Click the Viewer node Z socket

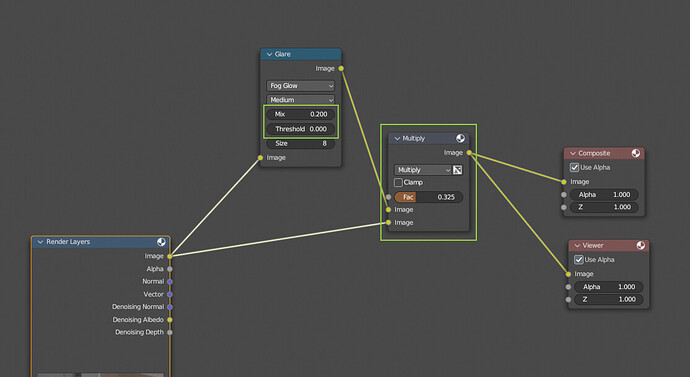point(569,300)
